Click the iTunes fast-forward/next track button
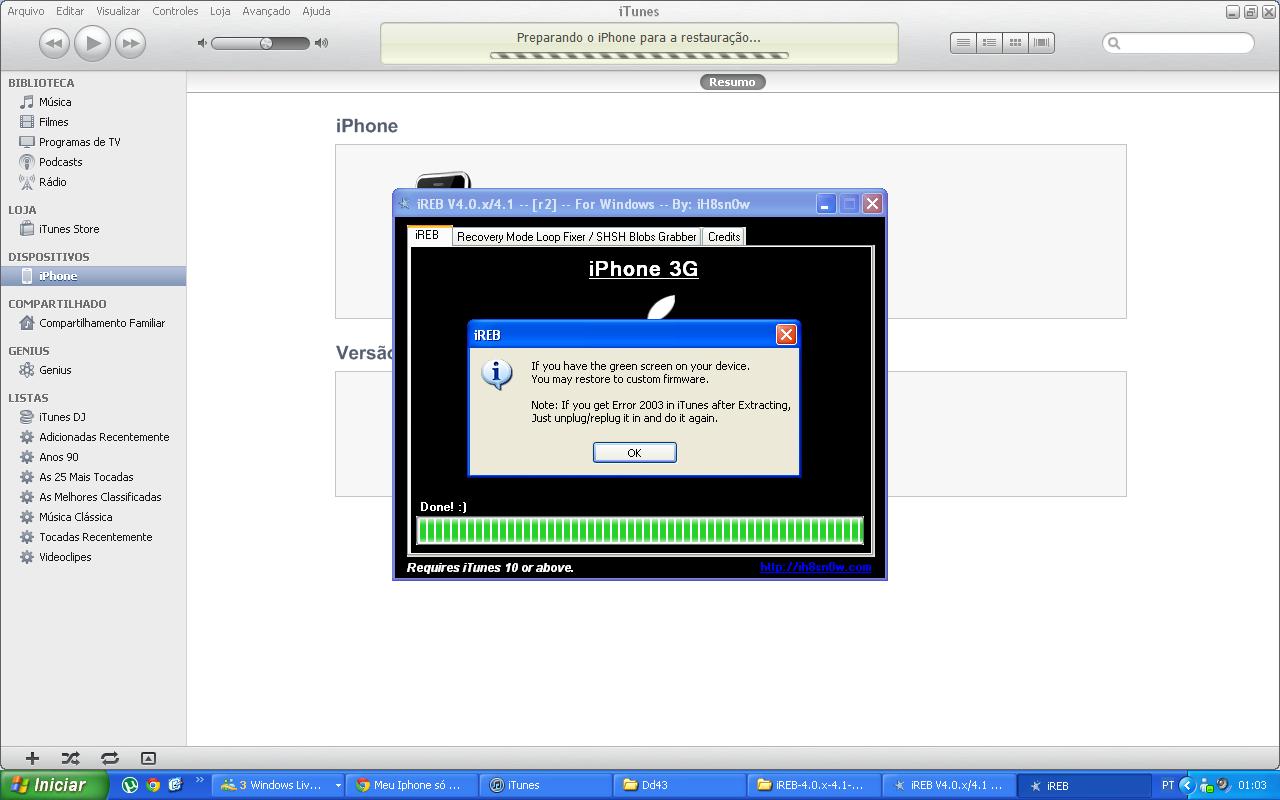Viewport: 1280px width, 800px height. click(x=130, y=43)
